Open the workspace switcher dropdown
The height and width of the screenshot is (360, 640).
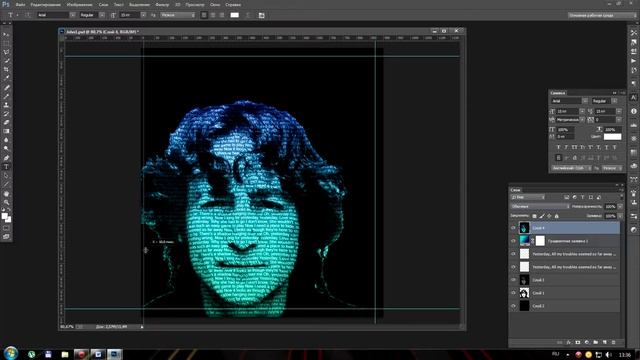tap(602, 15)
